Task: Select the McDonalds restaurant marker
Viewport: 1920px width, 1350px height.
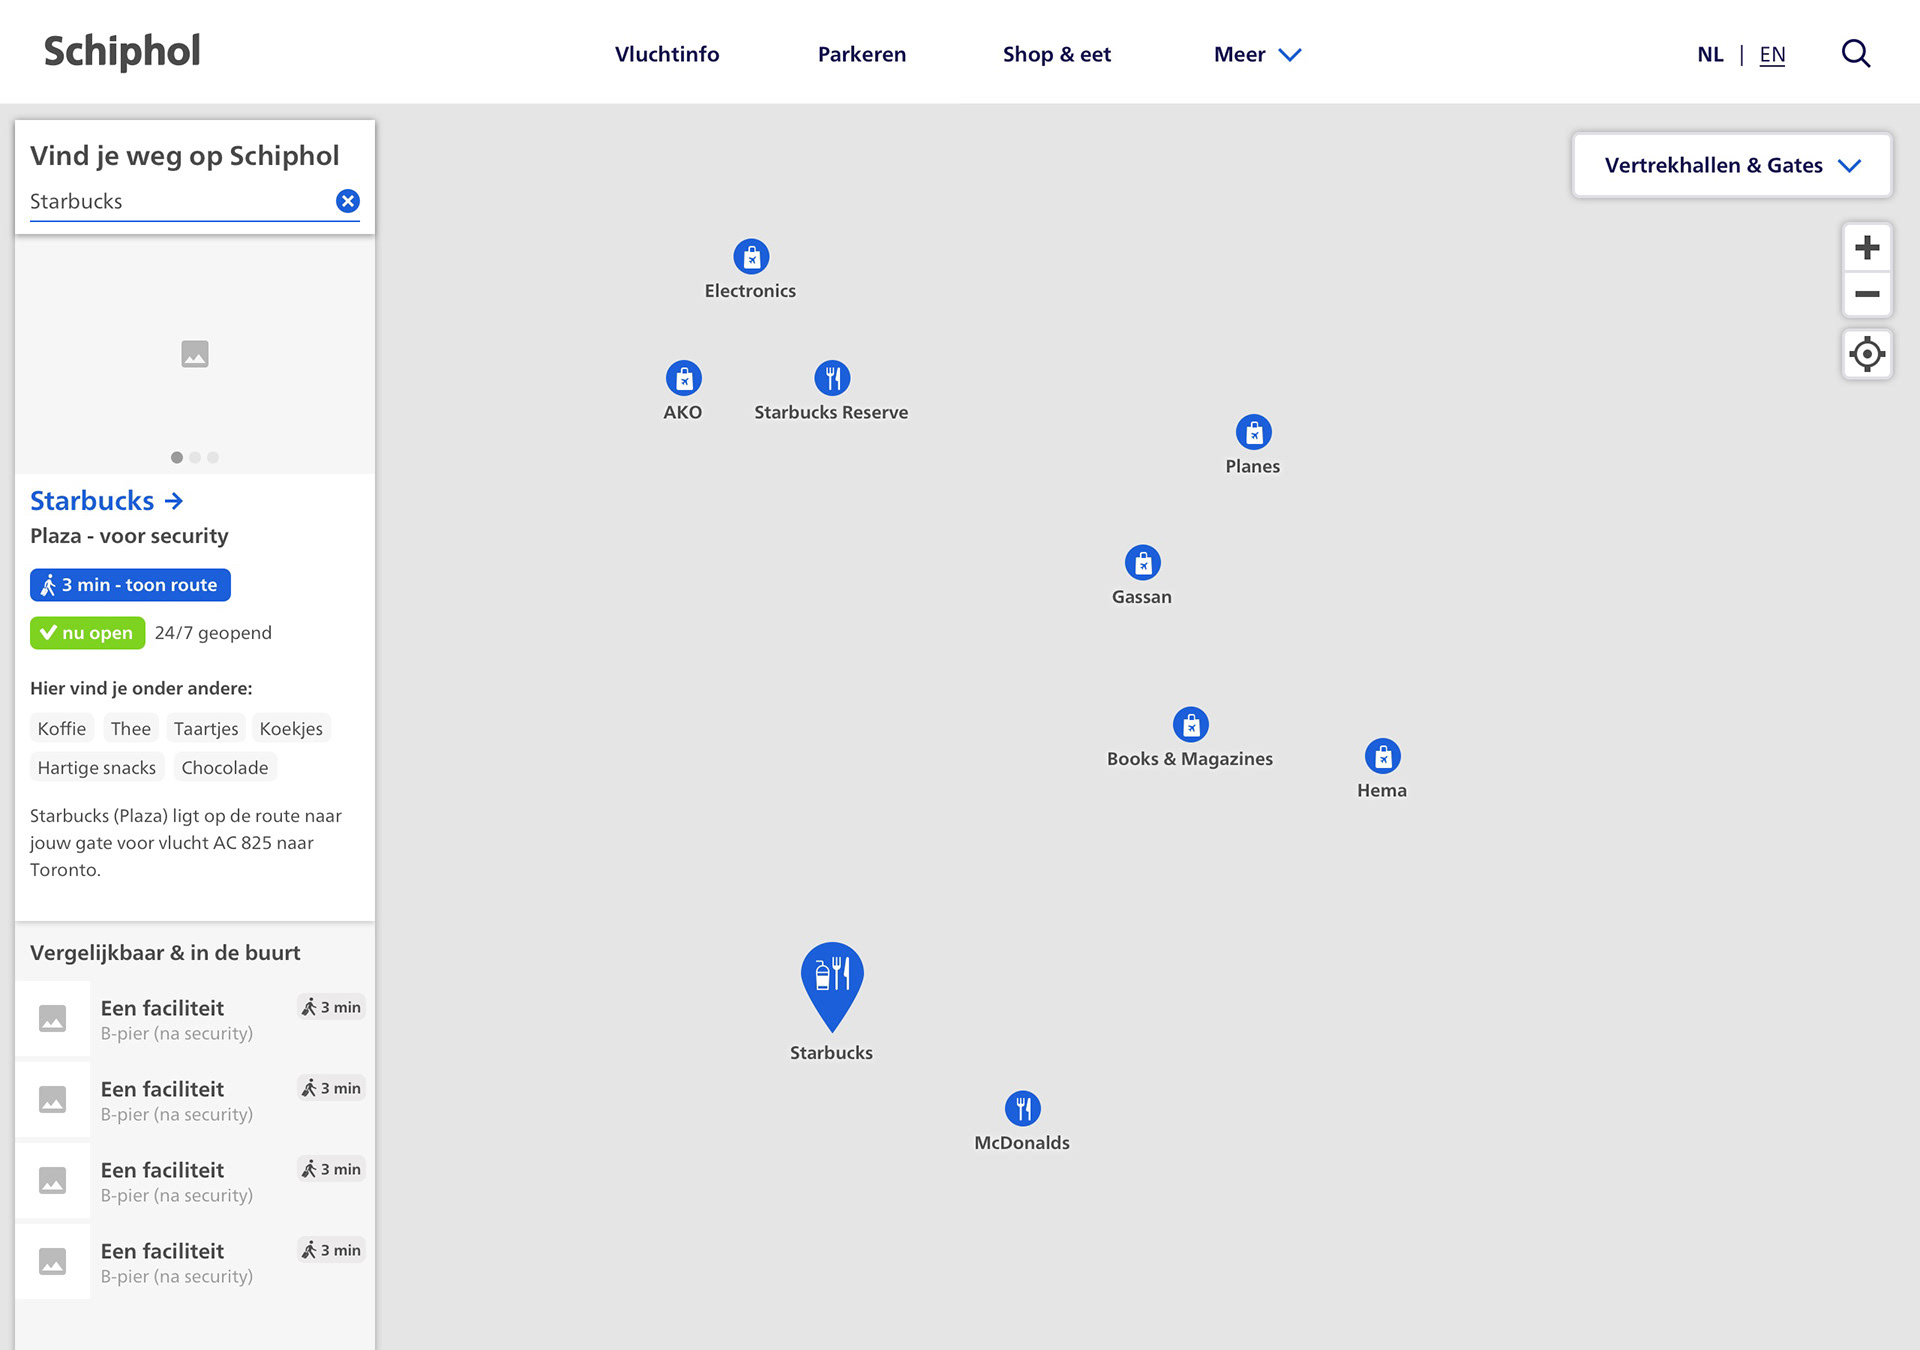Action: point(1023,1109)
